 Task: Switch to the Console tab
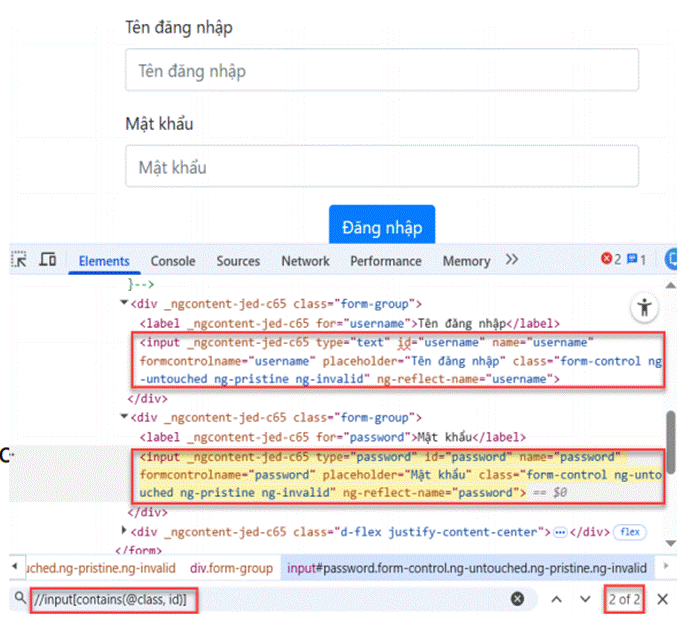[x=173, y=261]
